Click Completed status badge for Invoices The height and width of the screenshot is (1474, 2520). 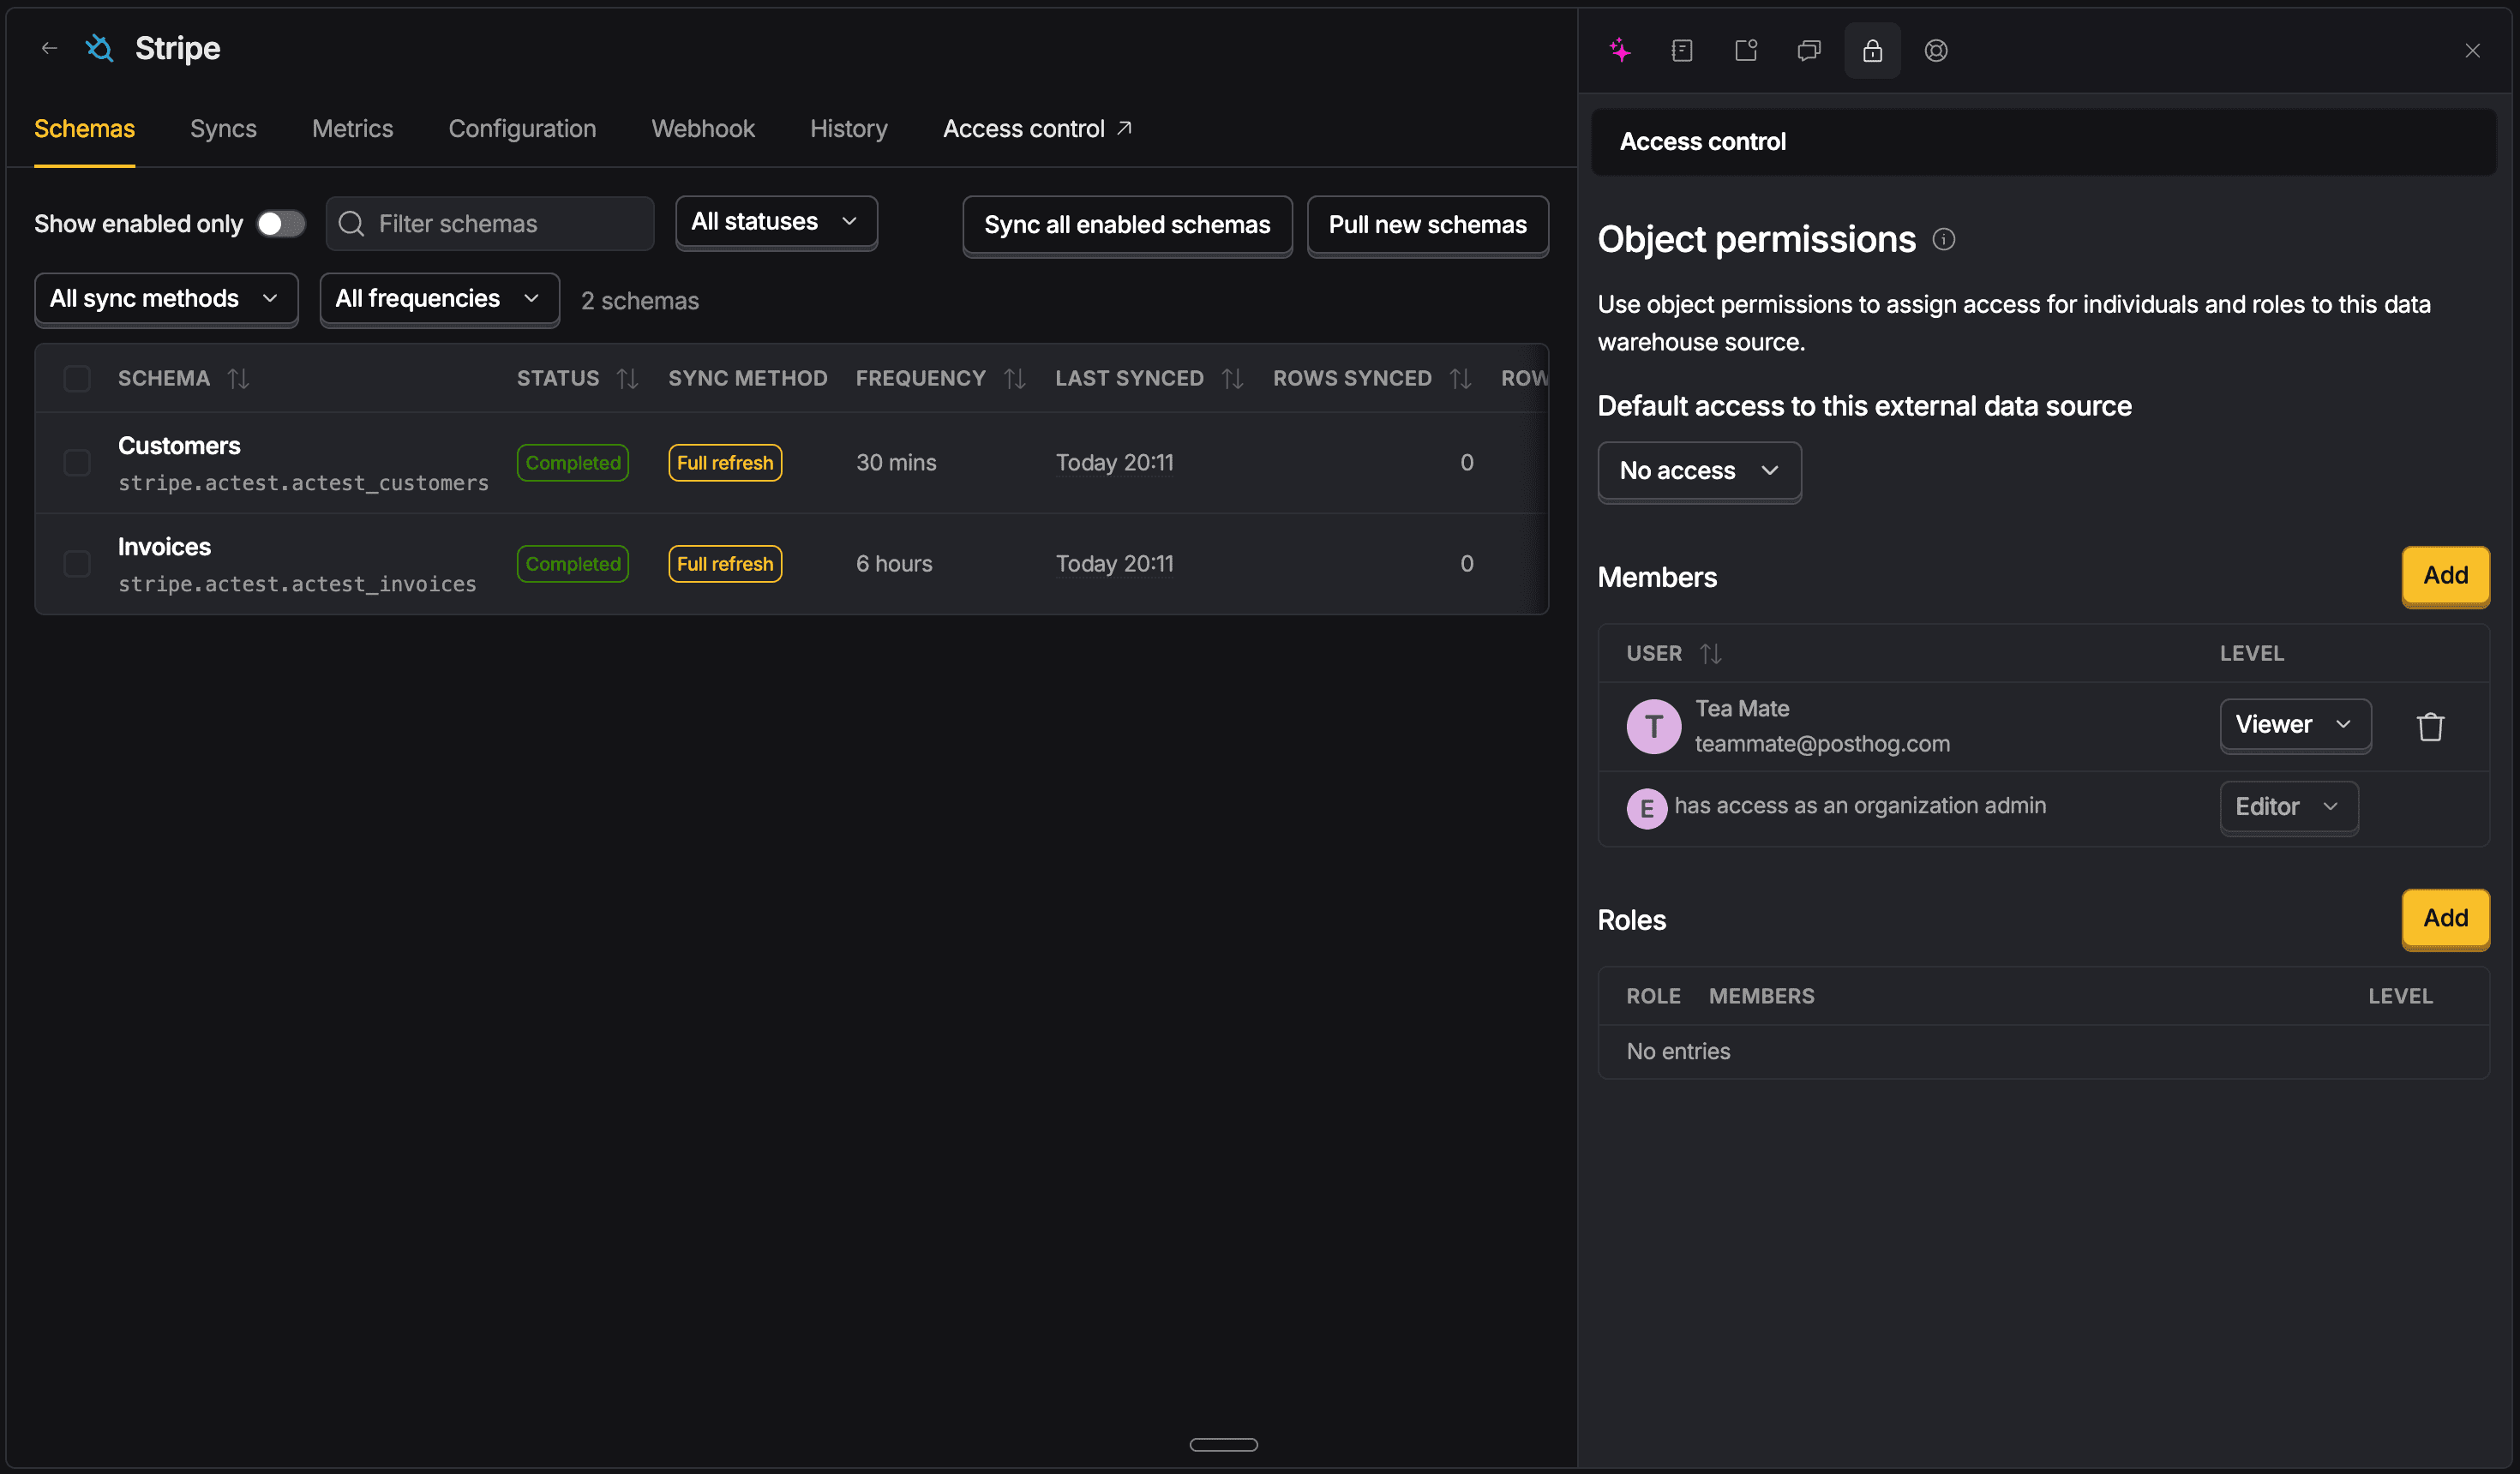pos(573,563)
